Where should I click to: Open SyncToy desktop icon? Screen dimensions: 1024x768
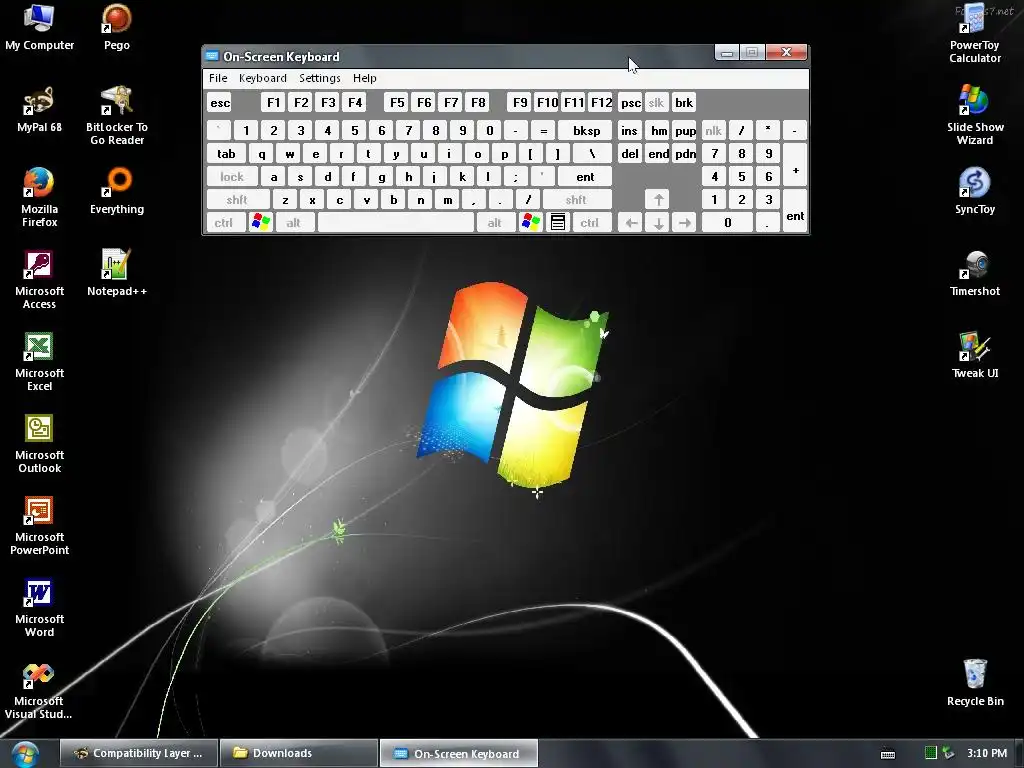click(974, 191)
